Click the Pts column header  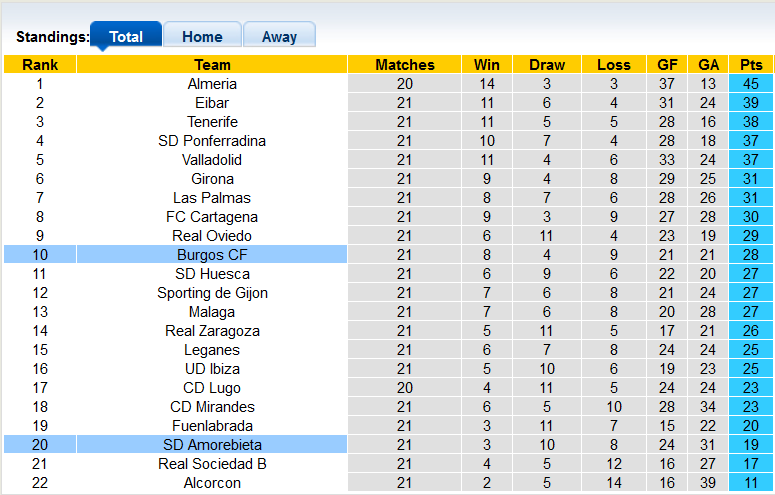click(x=750, y=65)
